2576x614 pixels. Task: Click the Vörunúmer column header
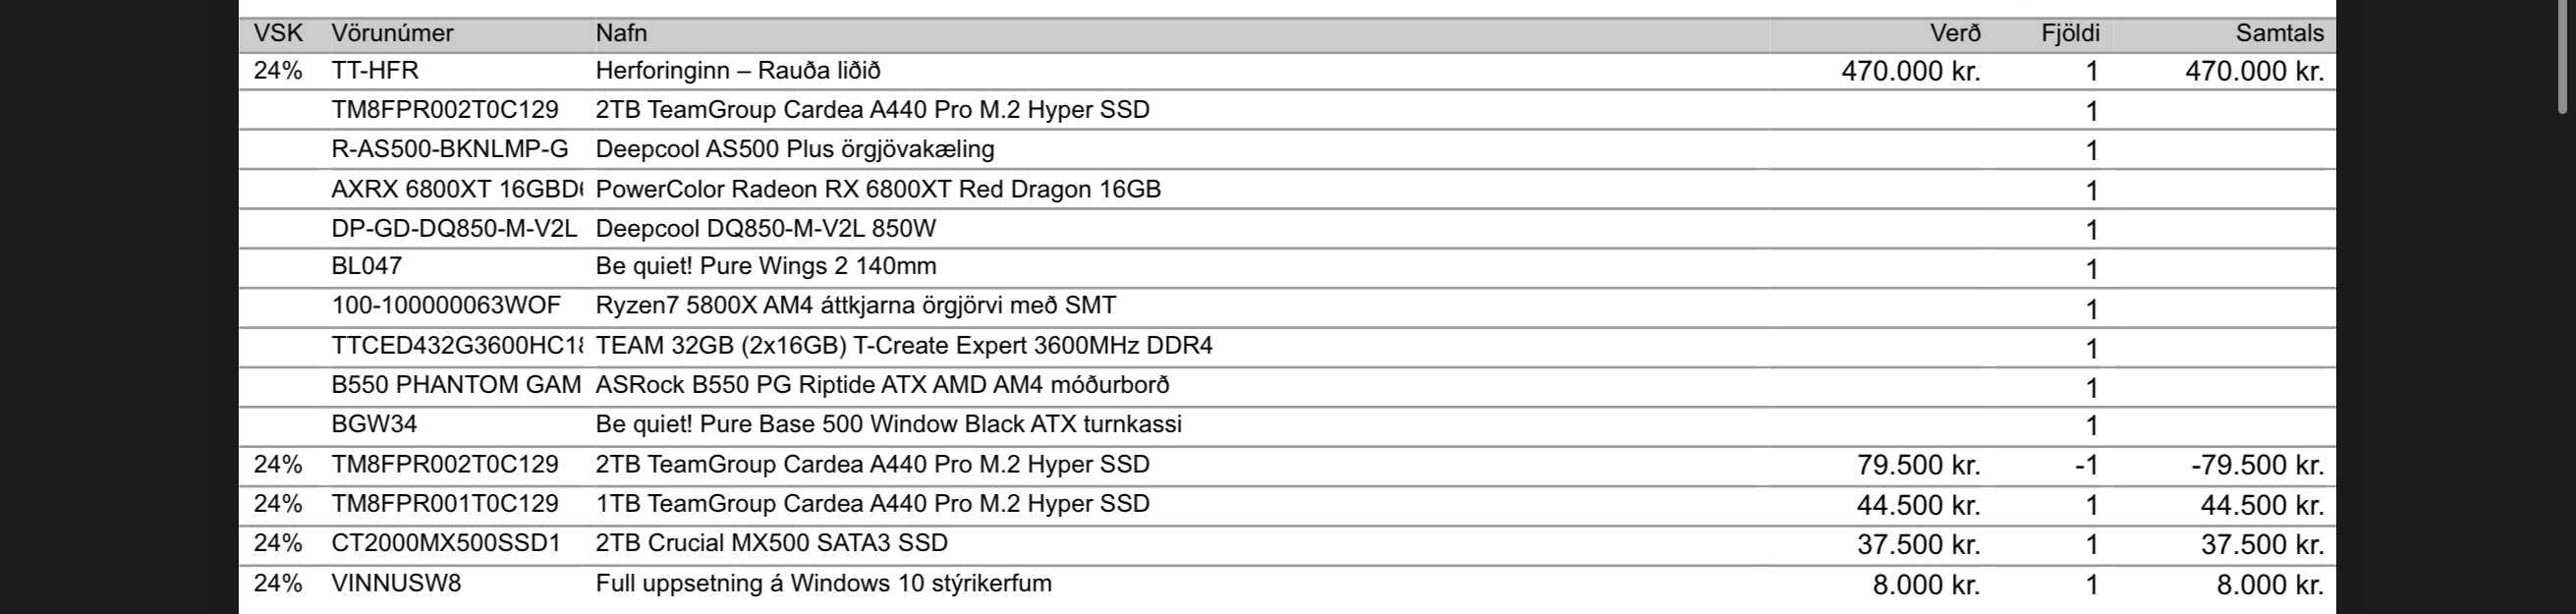click(392, 33)
